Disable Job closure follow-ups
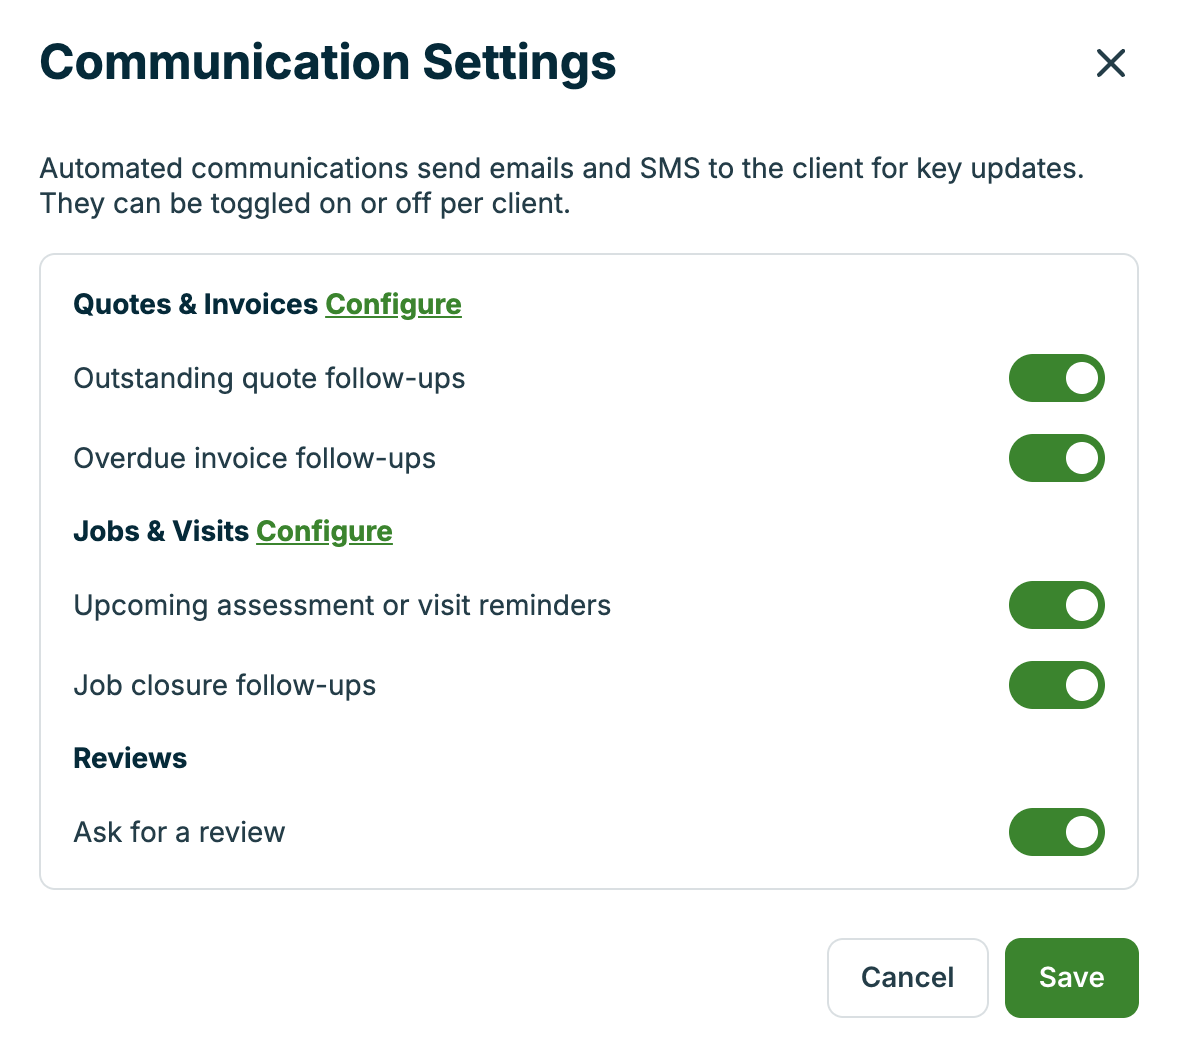Image resolution: width=1180 pixels, height=1064 pixels. pyautogui.click(x=1057, y=685)
